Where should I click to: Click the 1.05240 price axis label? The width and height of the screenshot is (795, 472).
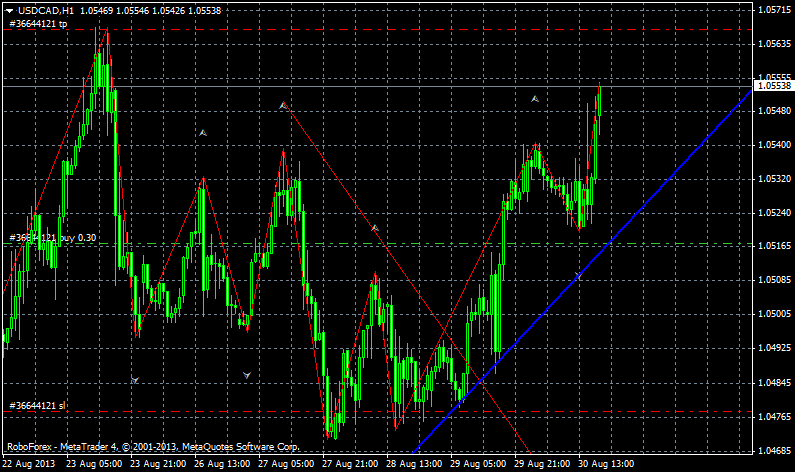774,212
